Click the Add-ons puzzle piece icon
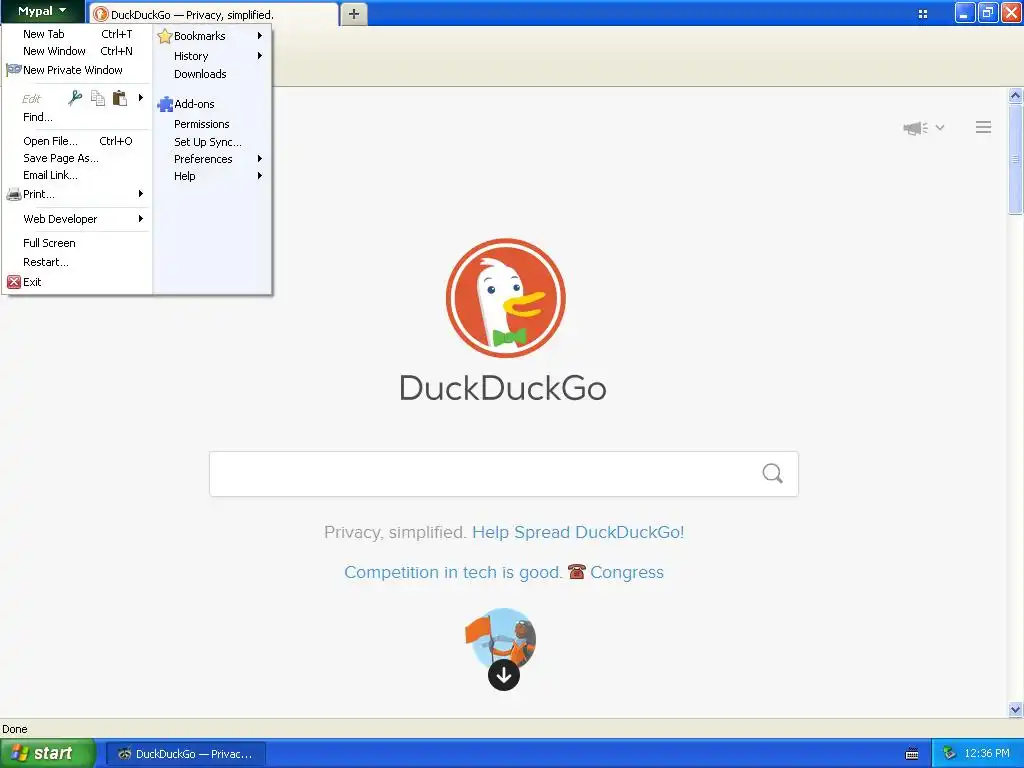This screenshot has width=1024, height=768. [x=165, y=104]
